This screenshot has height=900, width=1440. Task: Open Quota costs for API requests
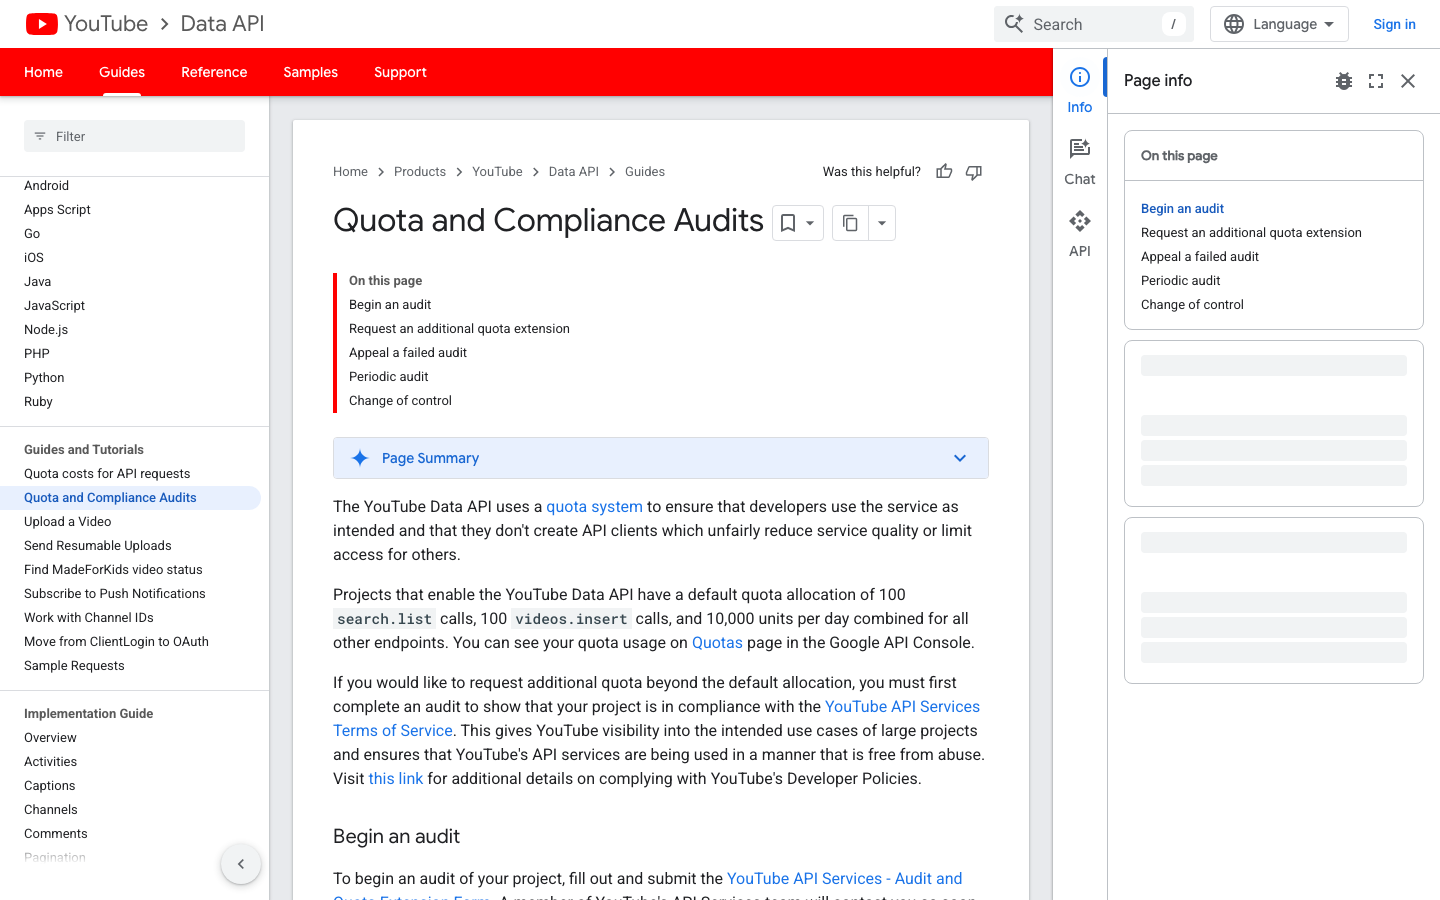107,474
